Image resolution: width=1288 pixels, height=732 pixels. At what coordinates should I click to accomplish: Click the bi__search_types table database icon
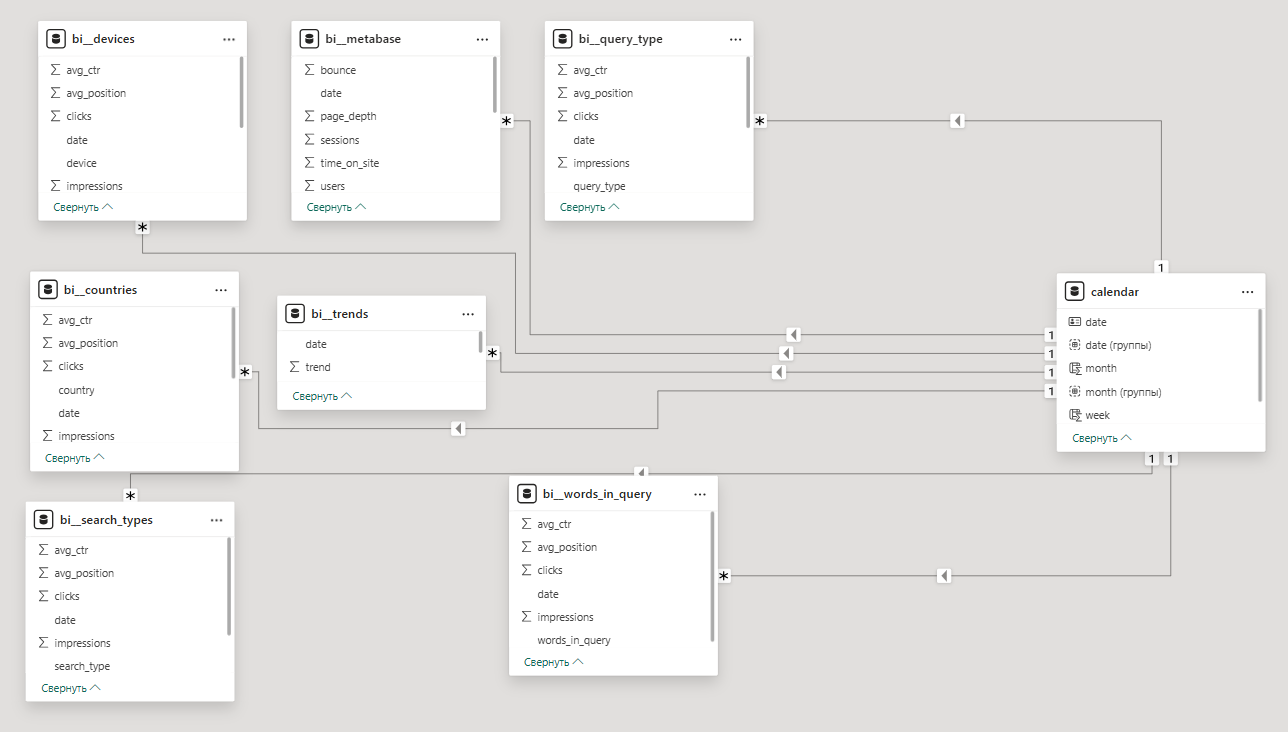(44, 520)
